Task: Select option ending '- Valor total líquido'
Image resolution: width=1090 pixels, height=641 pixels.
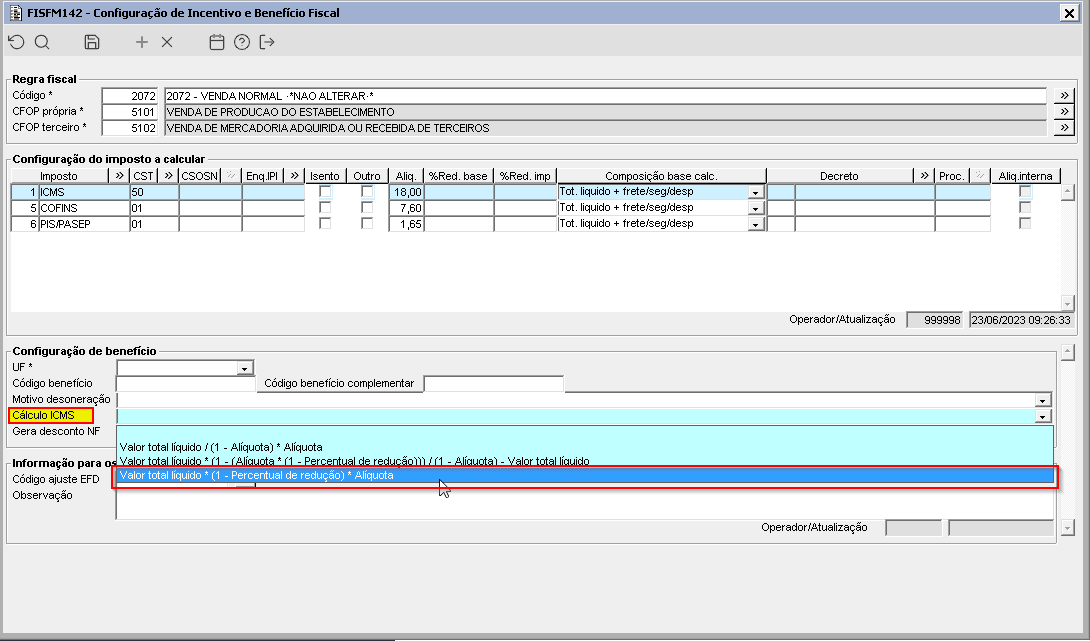Action: point(584,461)
